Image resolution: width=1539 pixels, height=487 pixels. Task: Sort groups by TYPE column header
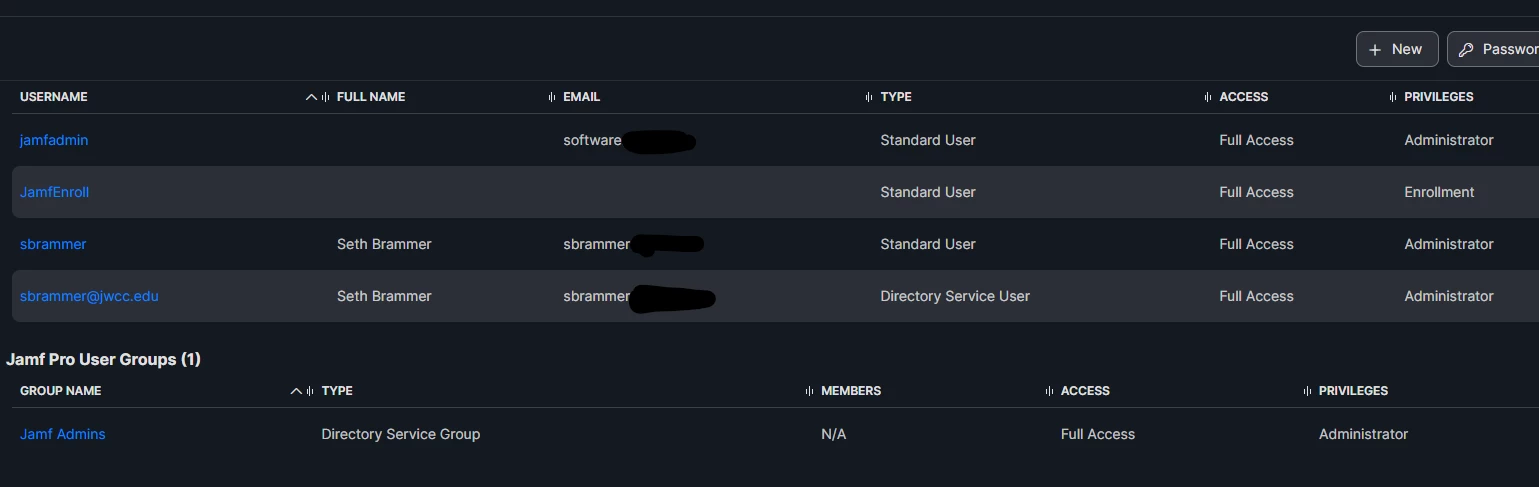[x=337, y=391]
